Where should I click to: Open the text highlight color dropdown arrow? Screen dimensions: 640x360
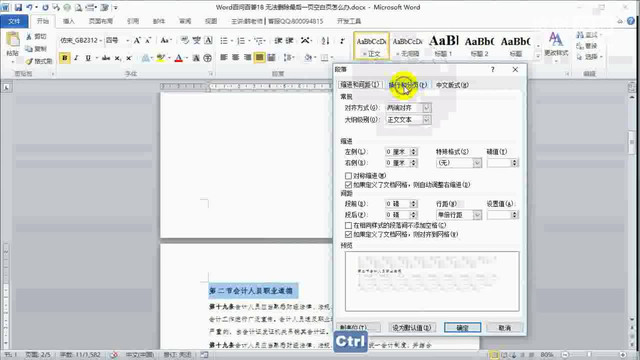pos(169,58)
